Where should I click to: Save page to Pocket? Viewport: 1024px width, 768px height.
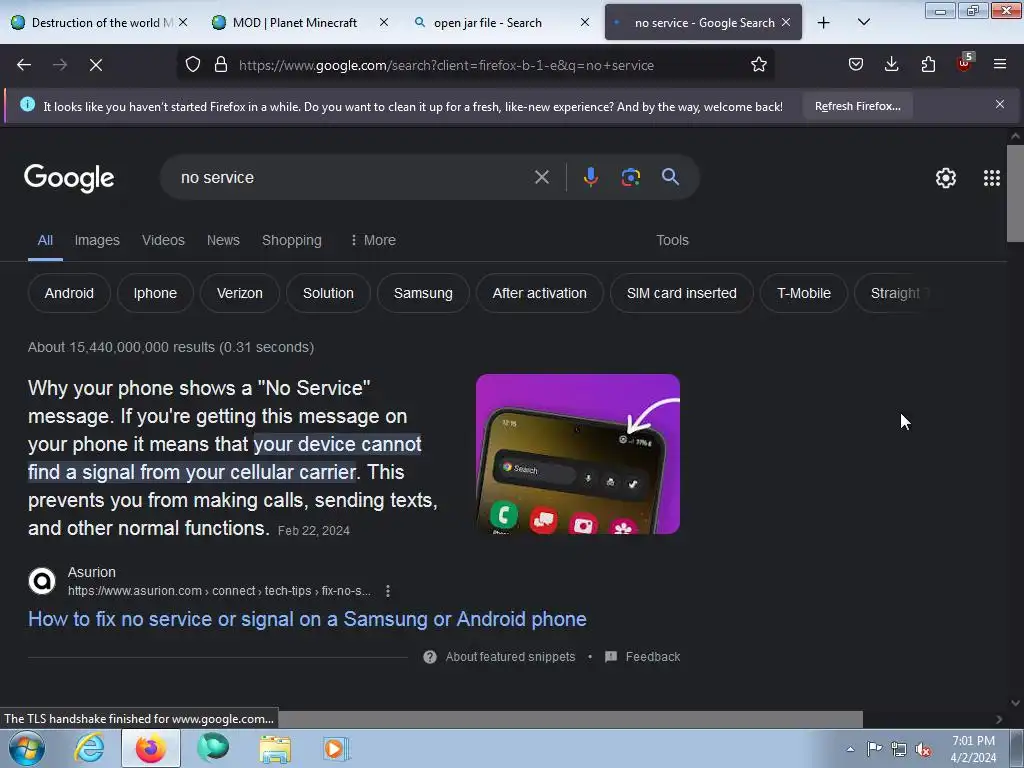pos(856,65)
